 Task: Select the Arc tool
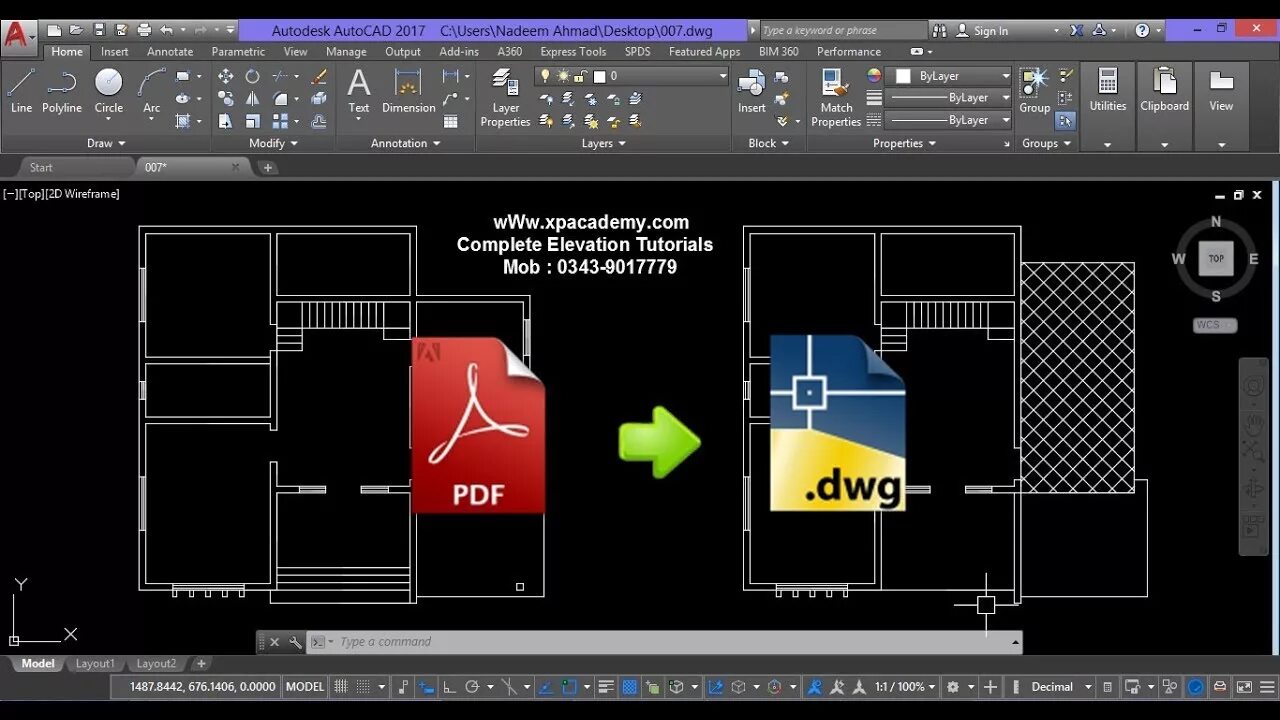(151, 90)
